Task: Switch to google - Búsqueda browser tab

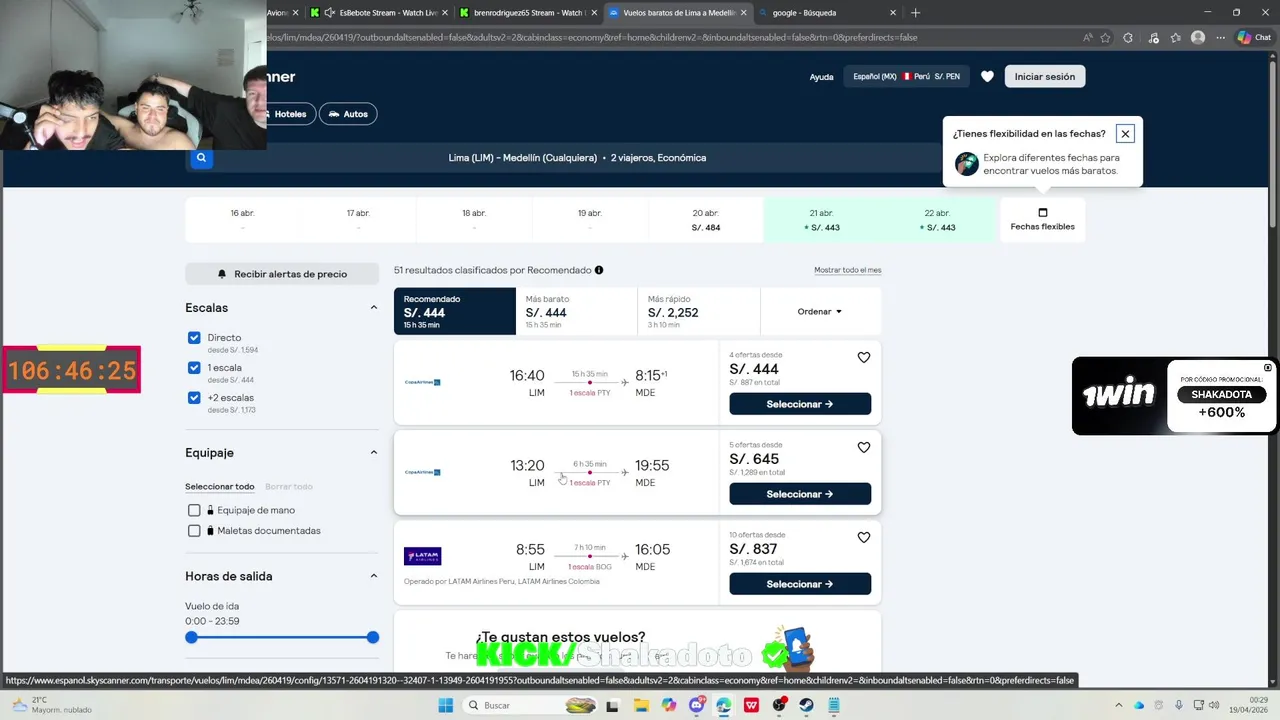Action: 826,13
